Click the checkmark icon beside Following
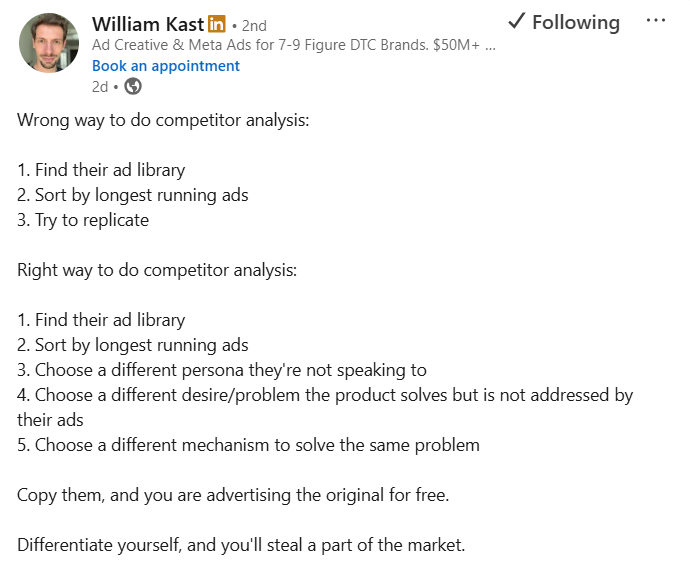This screenshot has height=563, width=690. (516, 22)
